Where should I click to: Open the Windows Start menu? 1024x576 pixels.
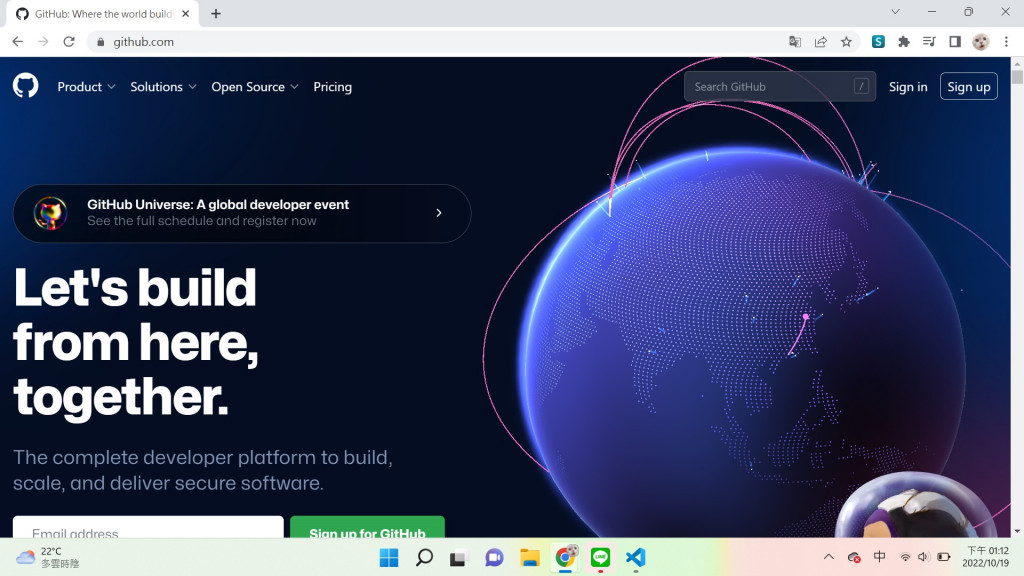(x=389, y=558)
